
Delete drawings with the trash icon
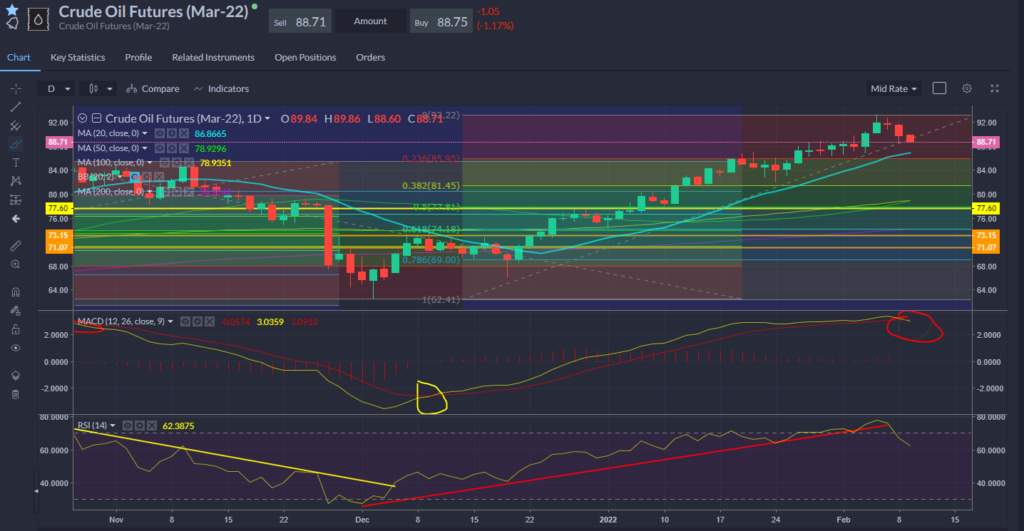pyautogui.click(x=15, y=394)
